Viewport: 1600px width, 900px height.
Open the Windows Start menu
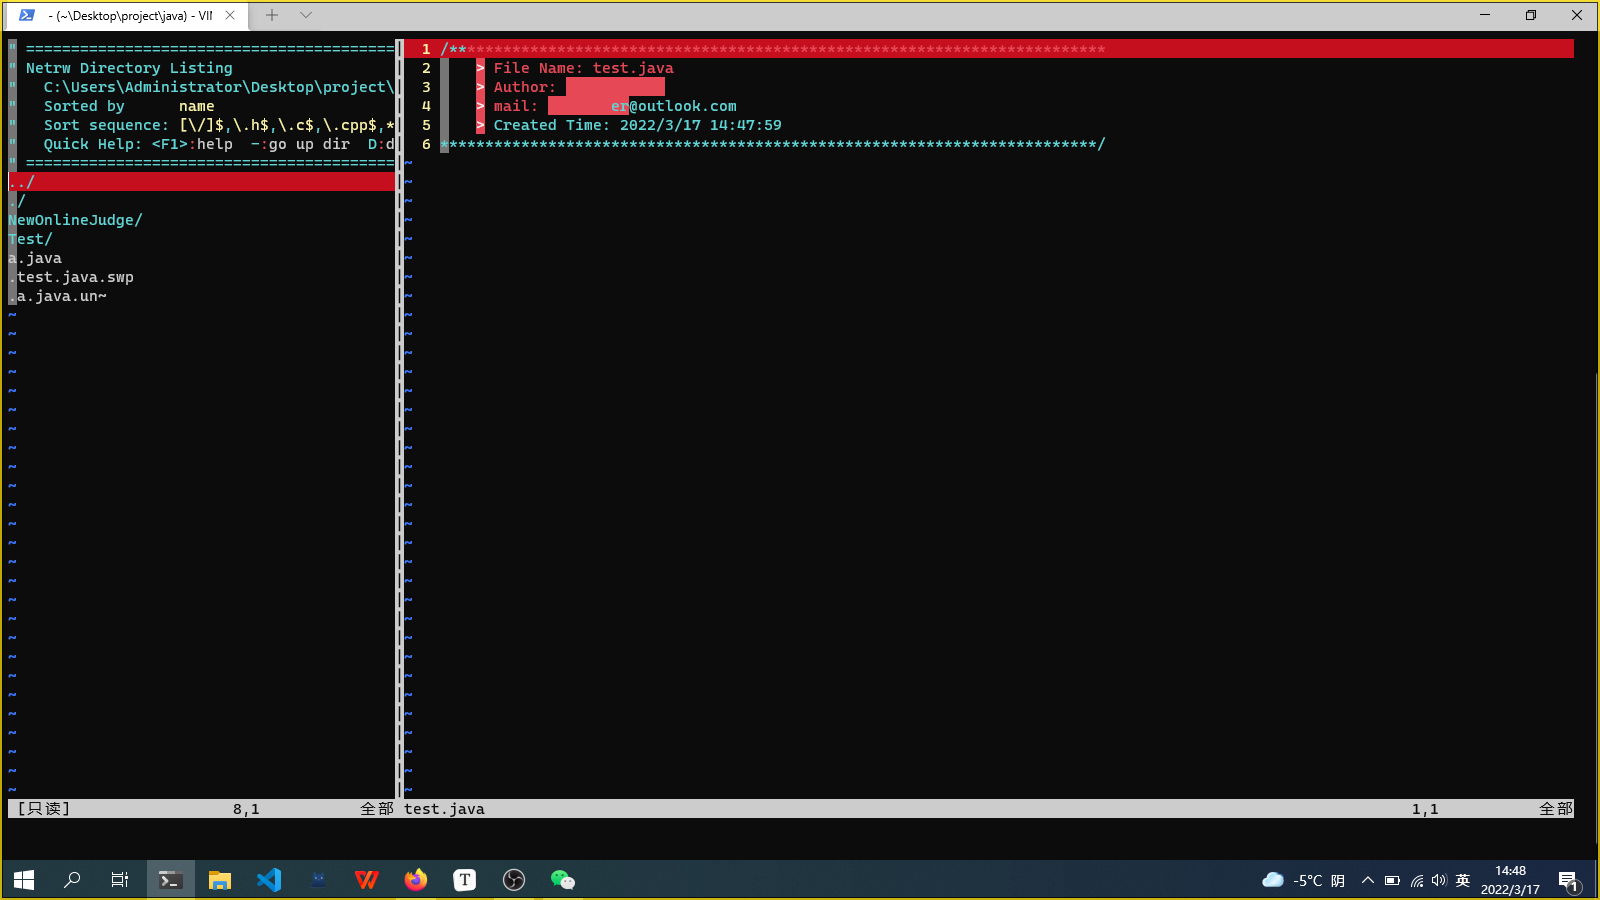[x=24, y=880]
